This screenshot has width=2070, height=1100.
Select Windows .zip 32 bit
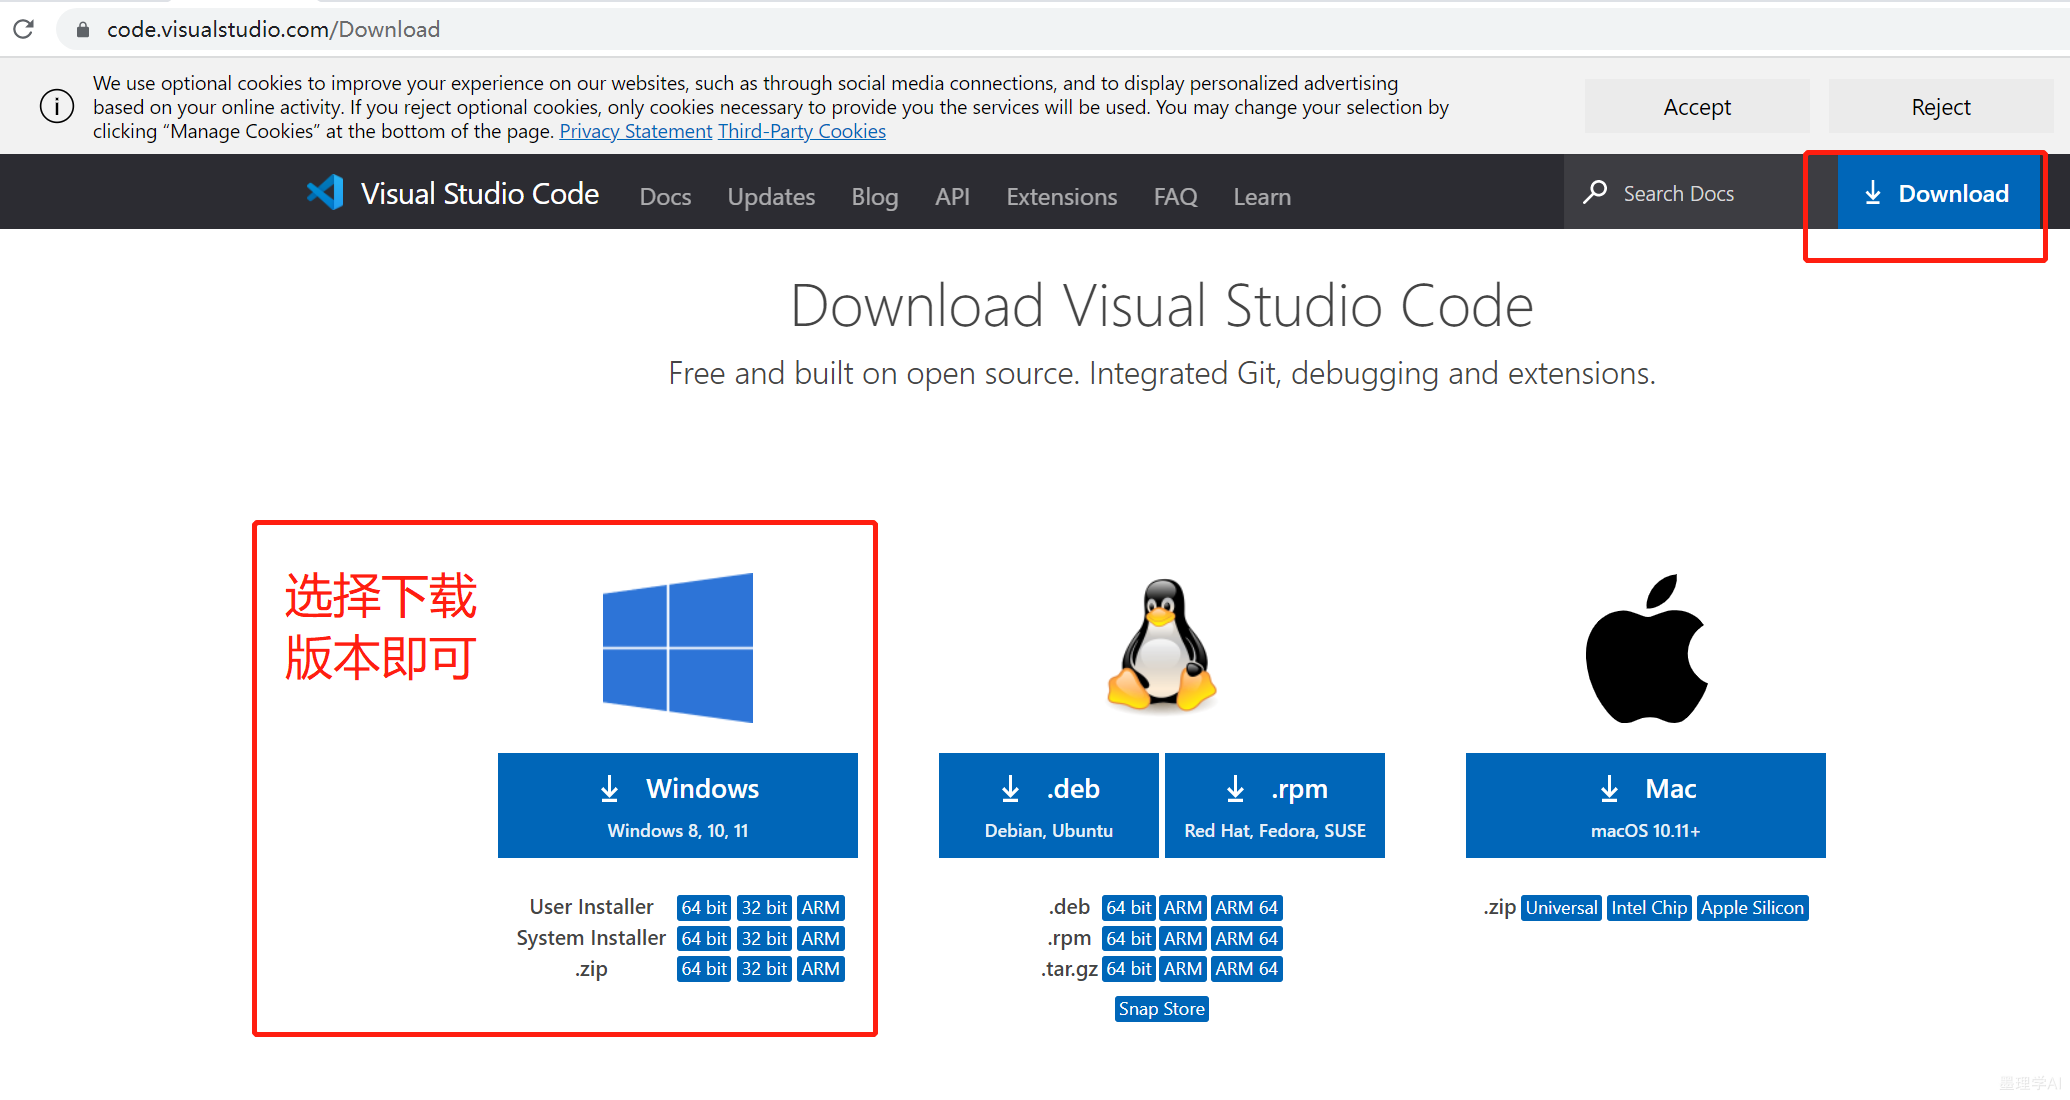tap(764, 969)
